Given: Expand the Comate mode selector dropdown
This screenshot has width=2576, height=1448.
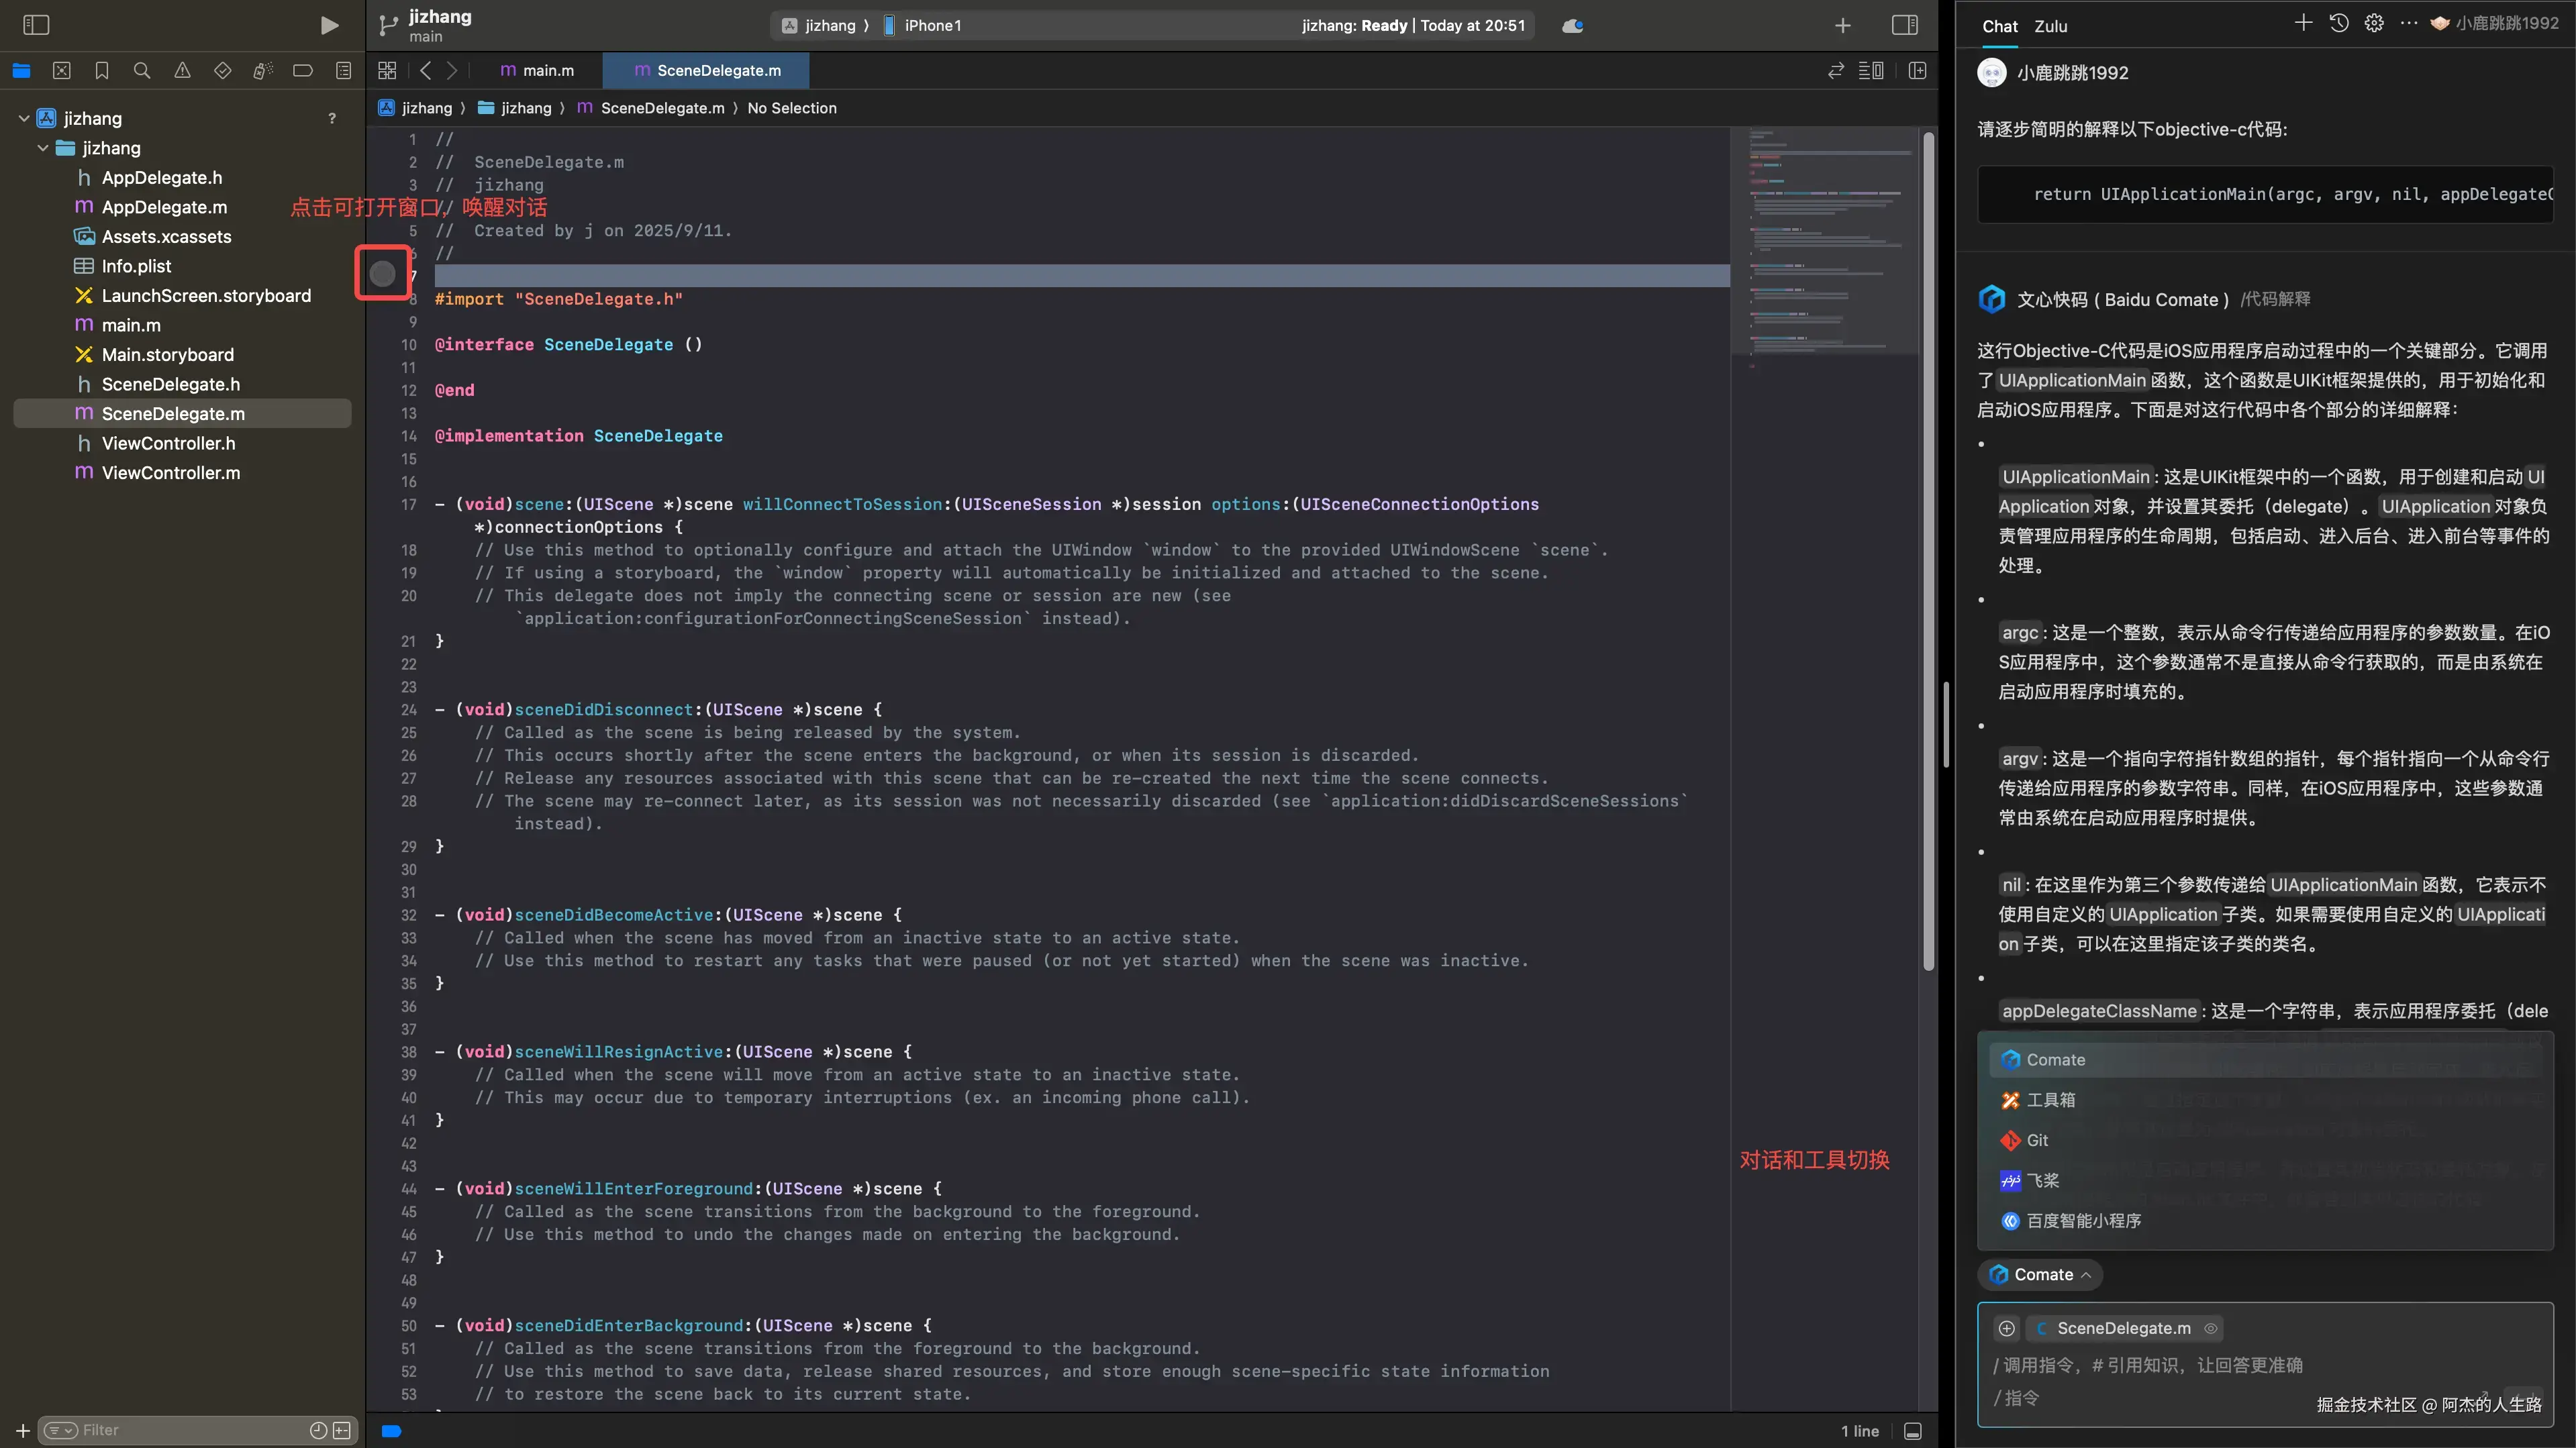Looking at the screenshot, I should 2040,1274.
